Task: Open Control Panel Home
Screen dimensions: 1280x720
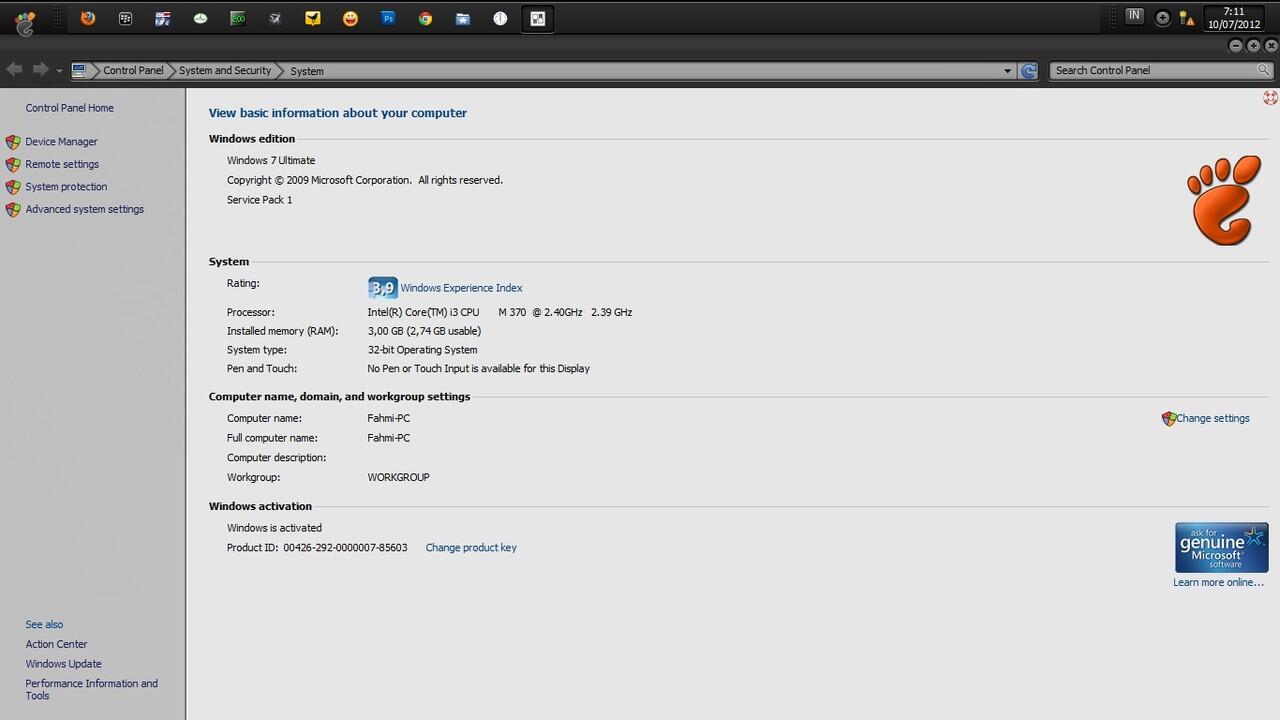Action: pyautogui.click(x=70, y=108)
